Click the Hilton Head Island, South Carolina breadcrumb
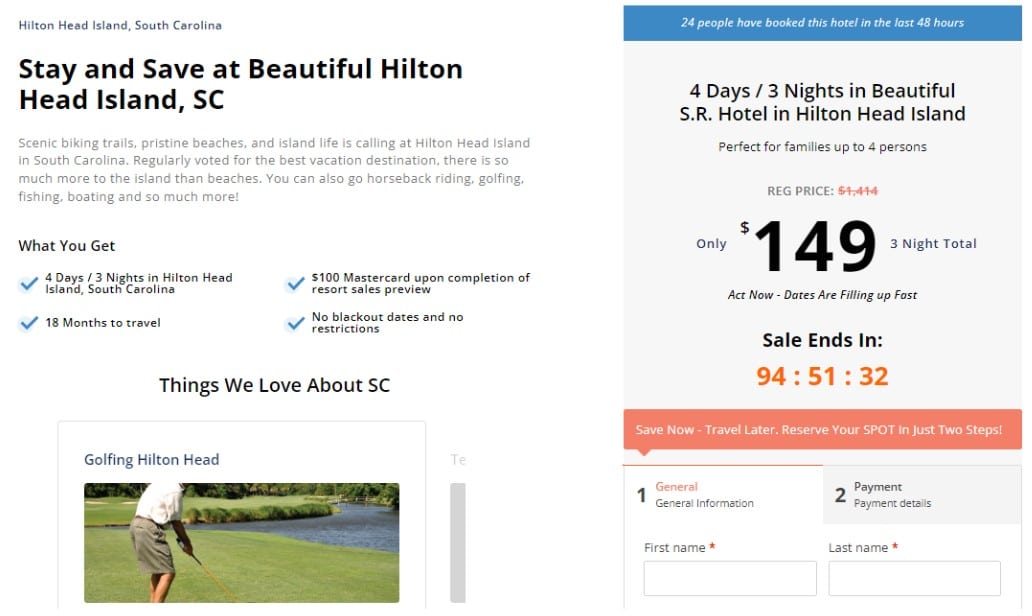This screenshot has width=1032, height=616. tap(120, 25)
